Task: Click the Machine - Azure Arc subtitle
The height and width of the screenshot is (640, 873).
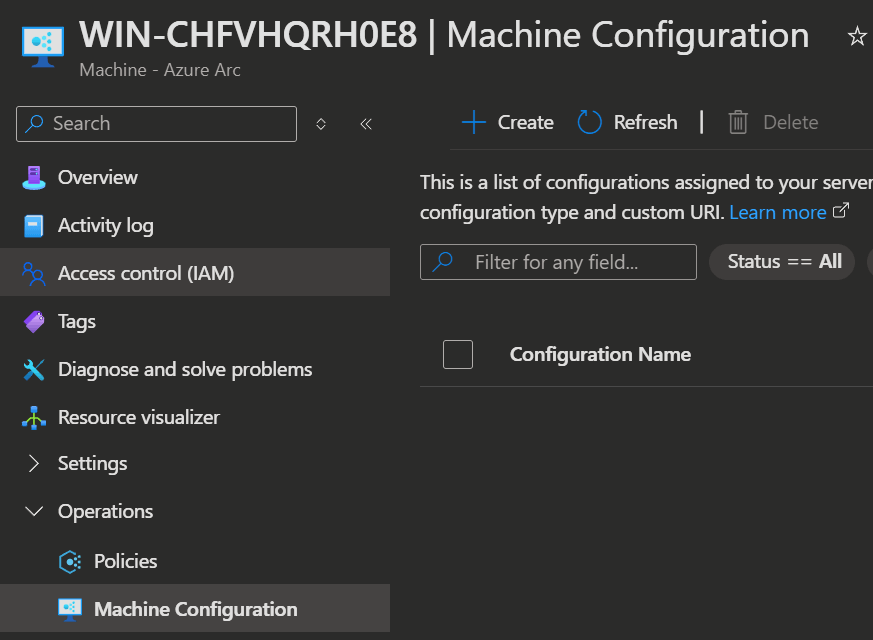Action: click(x=160, y=70)
